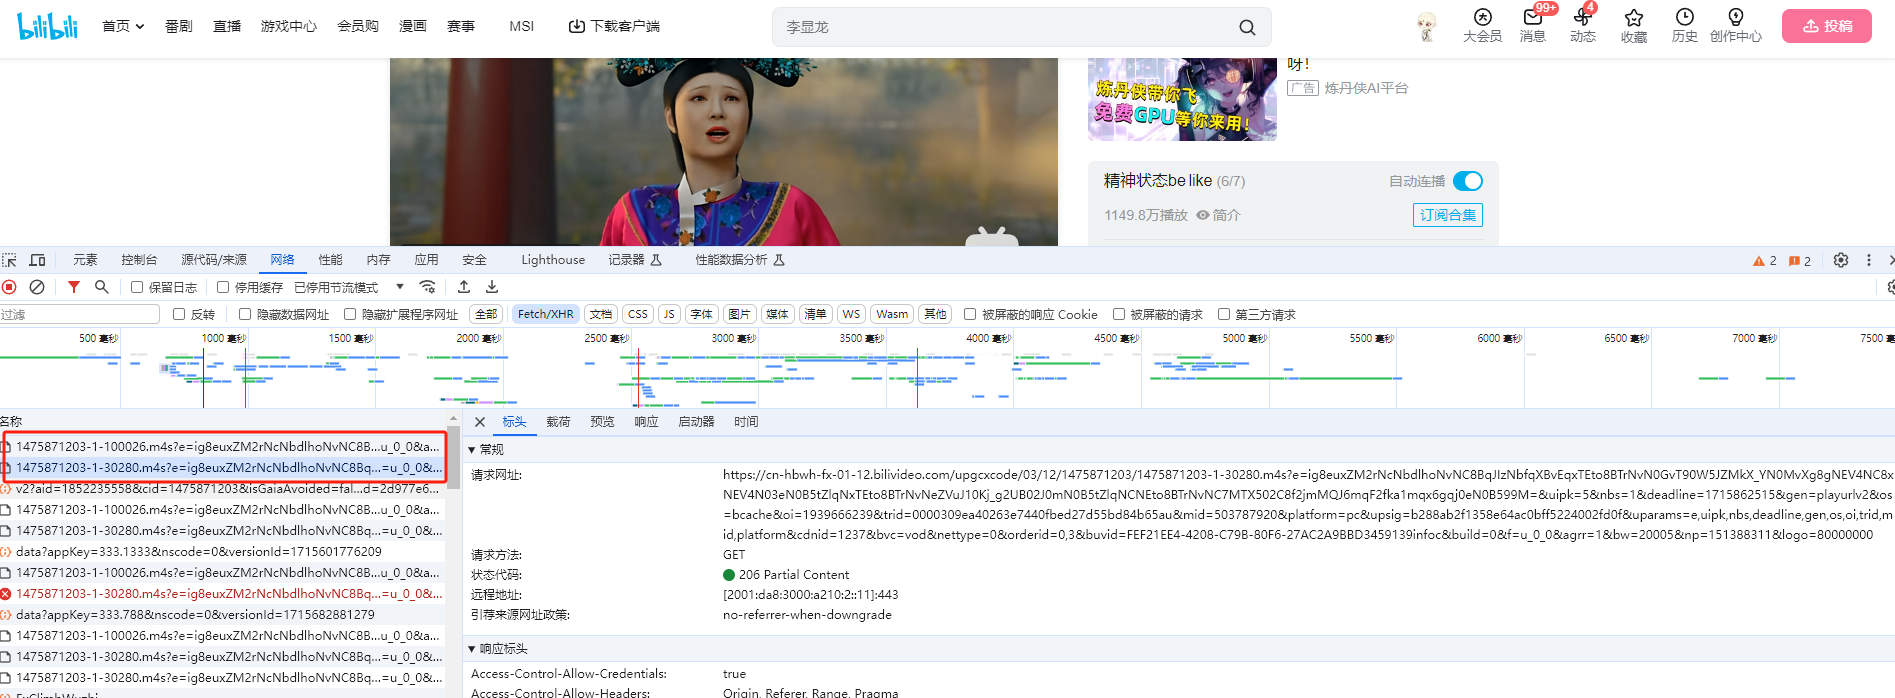Select the failed red 1475871203-1-30280.m4s request

pos(224,594)
